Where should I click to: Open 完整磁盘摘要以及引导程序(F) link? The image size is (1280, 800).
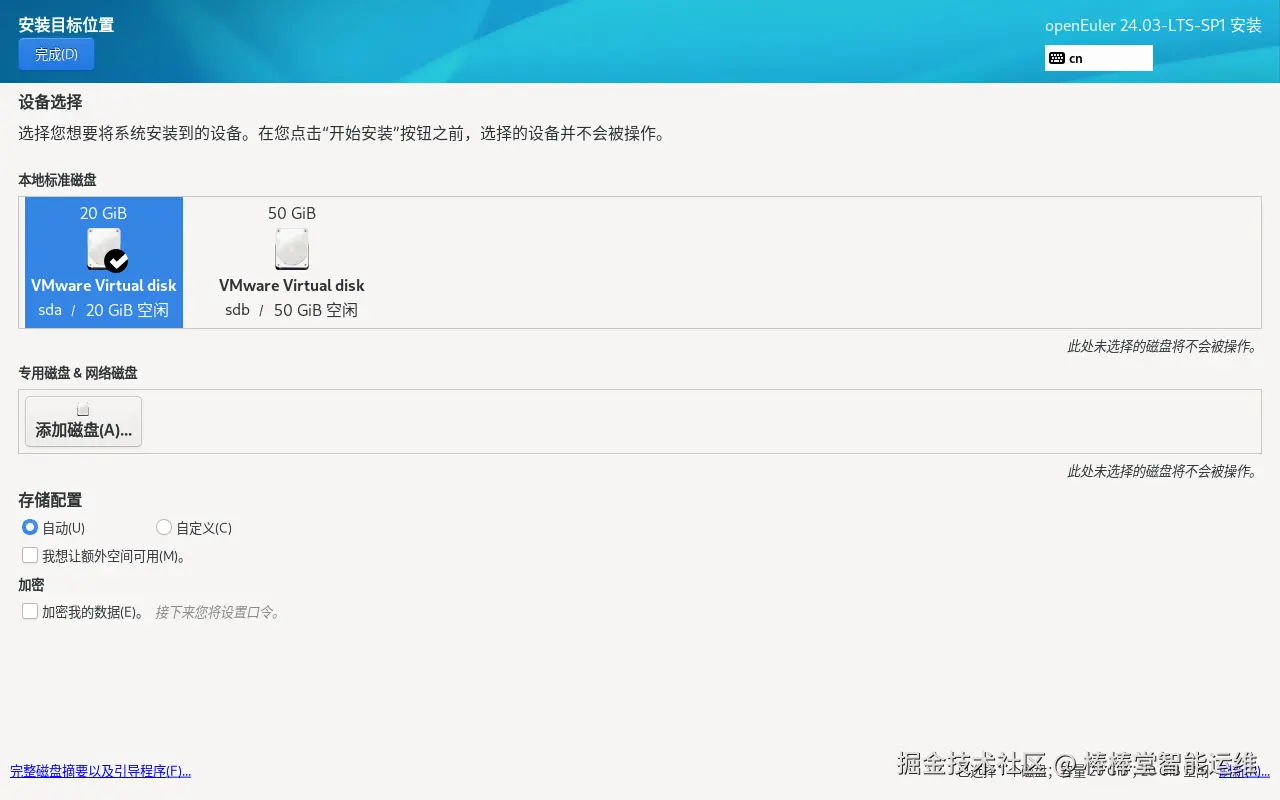(100, 771)
